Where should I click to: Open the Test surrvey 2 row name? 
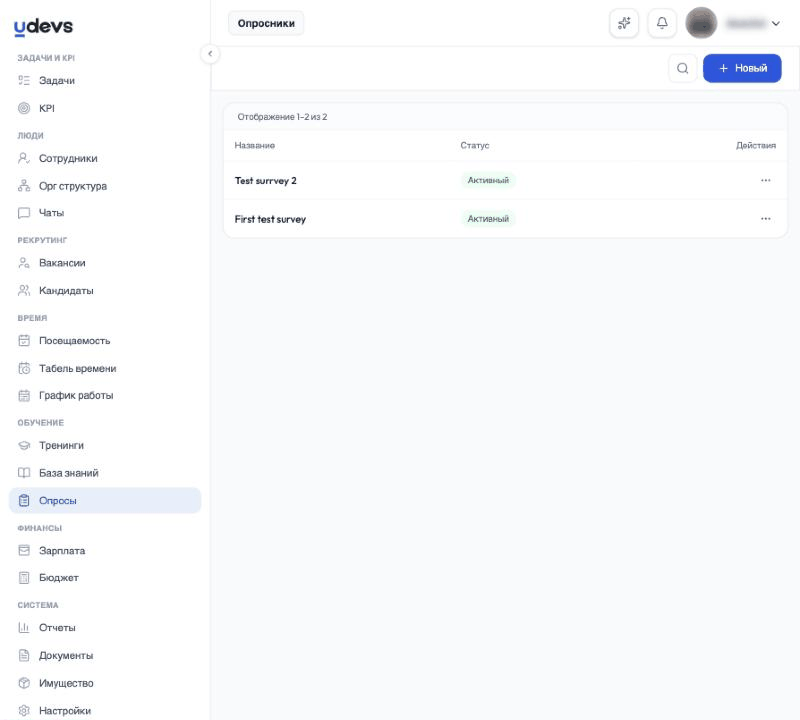point(265,181)
